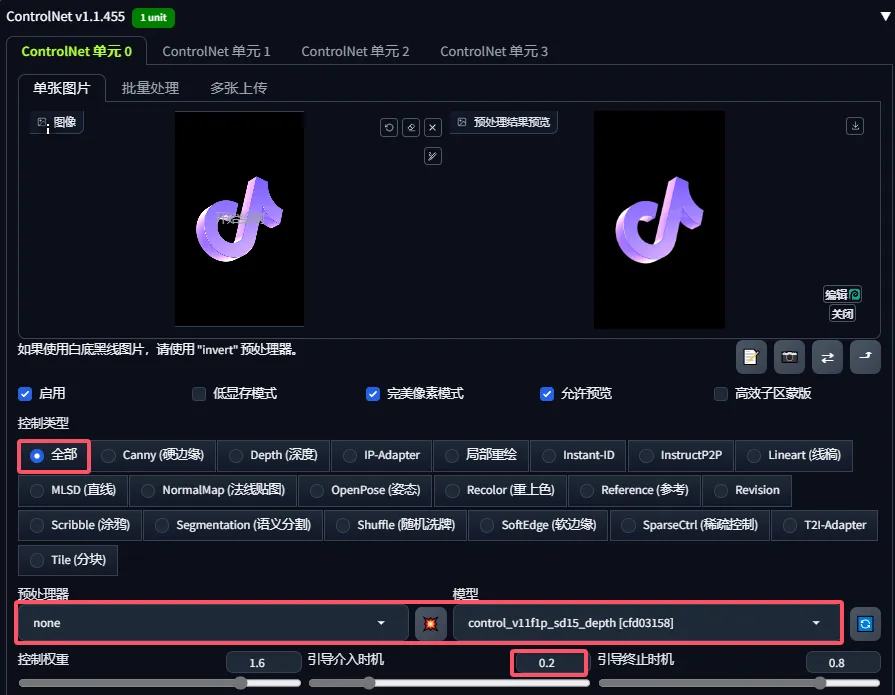Viewport: 895px width, 695px height.
Task: Undo changes on the input image
Action: [x=389, y=127]
